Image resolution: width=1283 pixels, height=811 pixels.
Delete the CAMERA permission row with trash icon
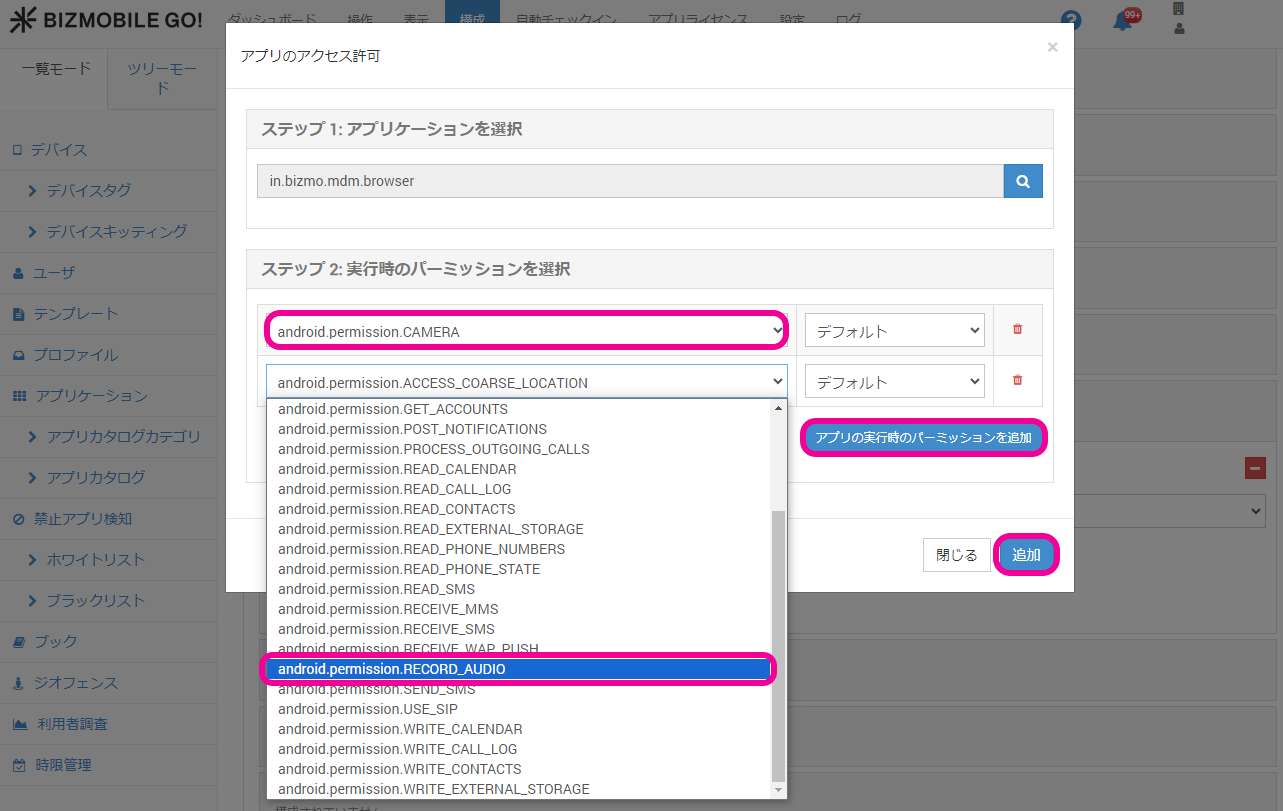[1017, 329]
